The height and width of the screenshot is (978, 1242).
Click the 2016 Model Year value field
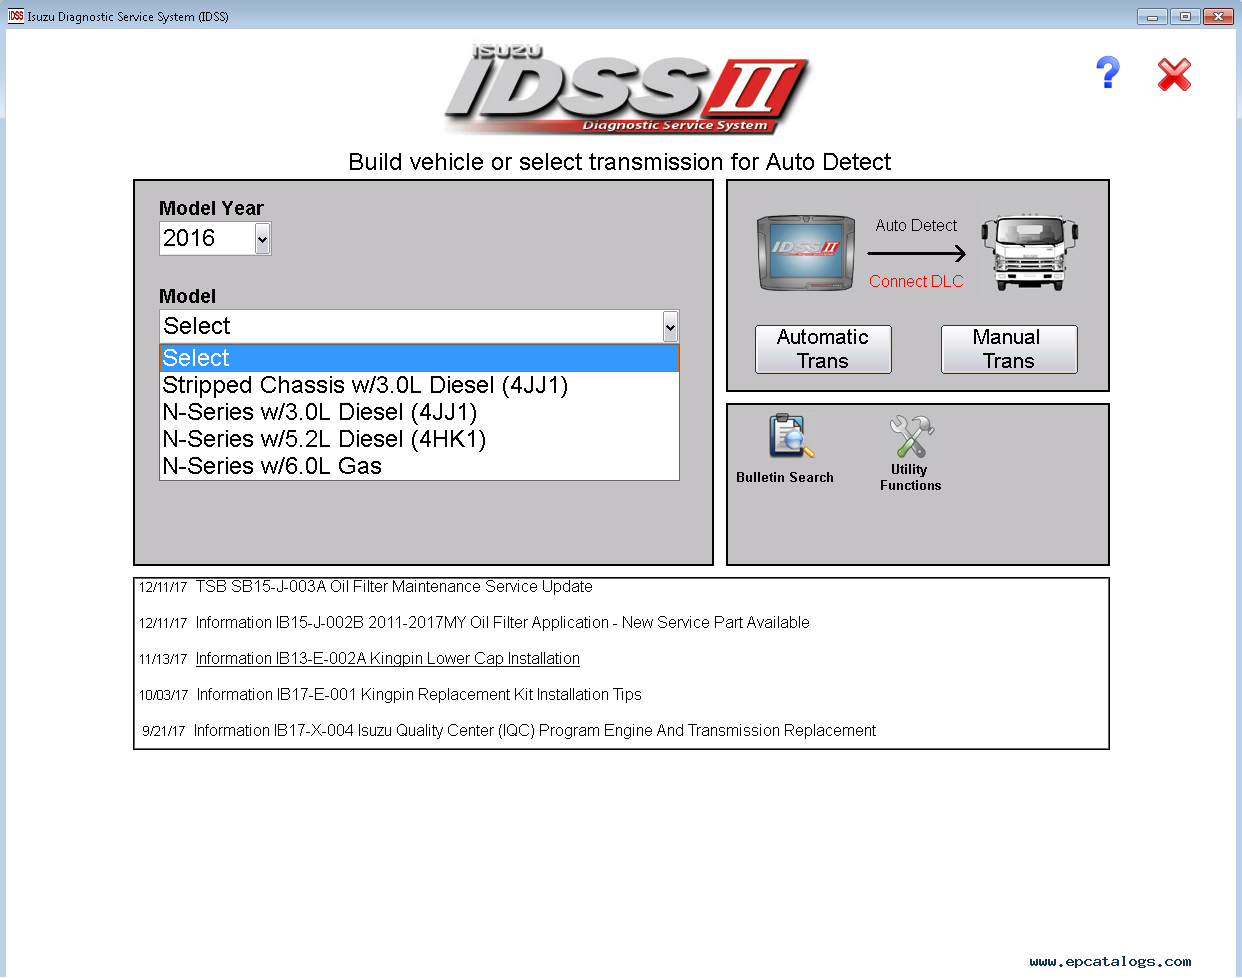[207, 239]
